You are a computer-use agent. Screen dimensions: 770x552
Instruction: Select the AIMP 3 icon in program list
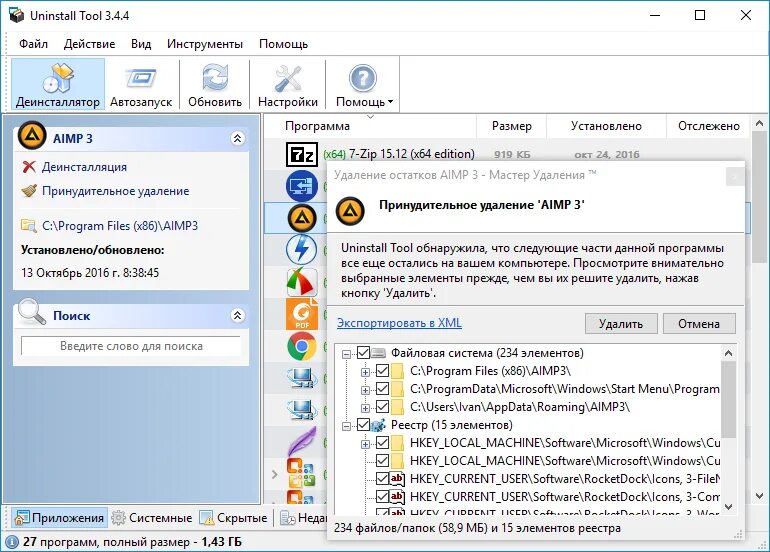tap(302, 218)
